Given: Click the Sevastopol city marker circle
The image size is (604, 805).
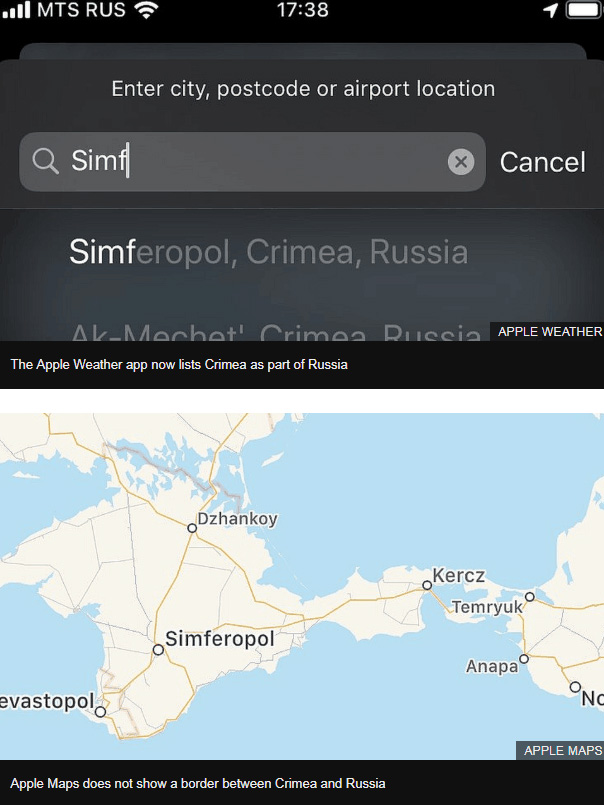Looking at the screenshot, I should 101,712.
